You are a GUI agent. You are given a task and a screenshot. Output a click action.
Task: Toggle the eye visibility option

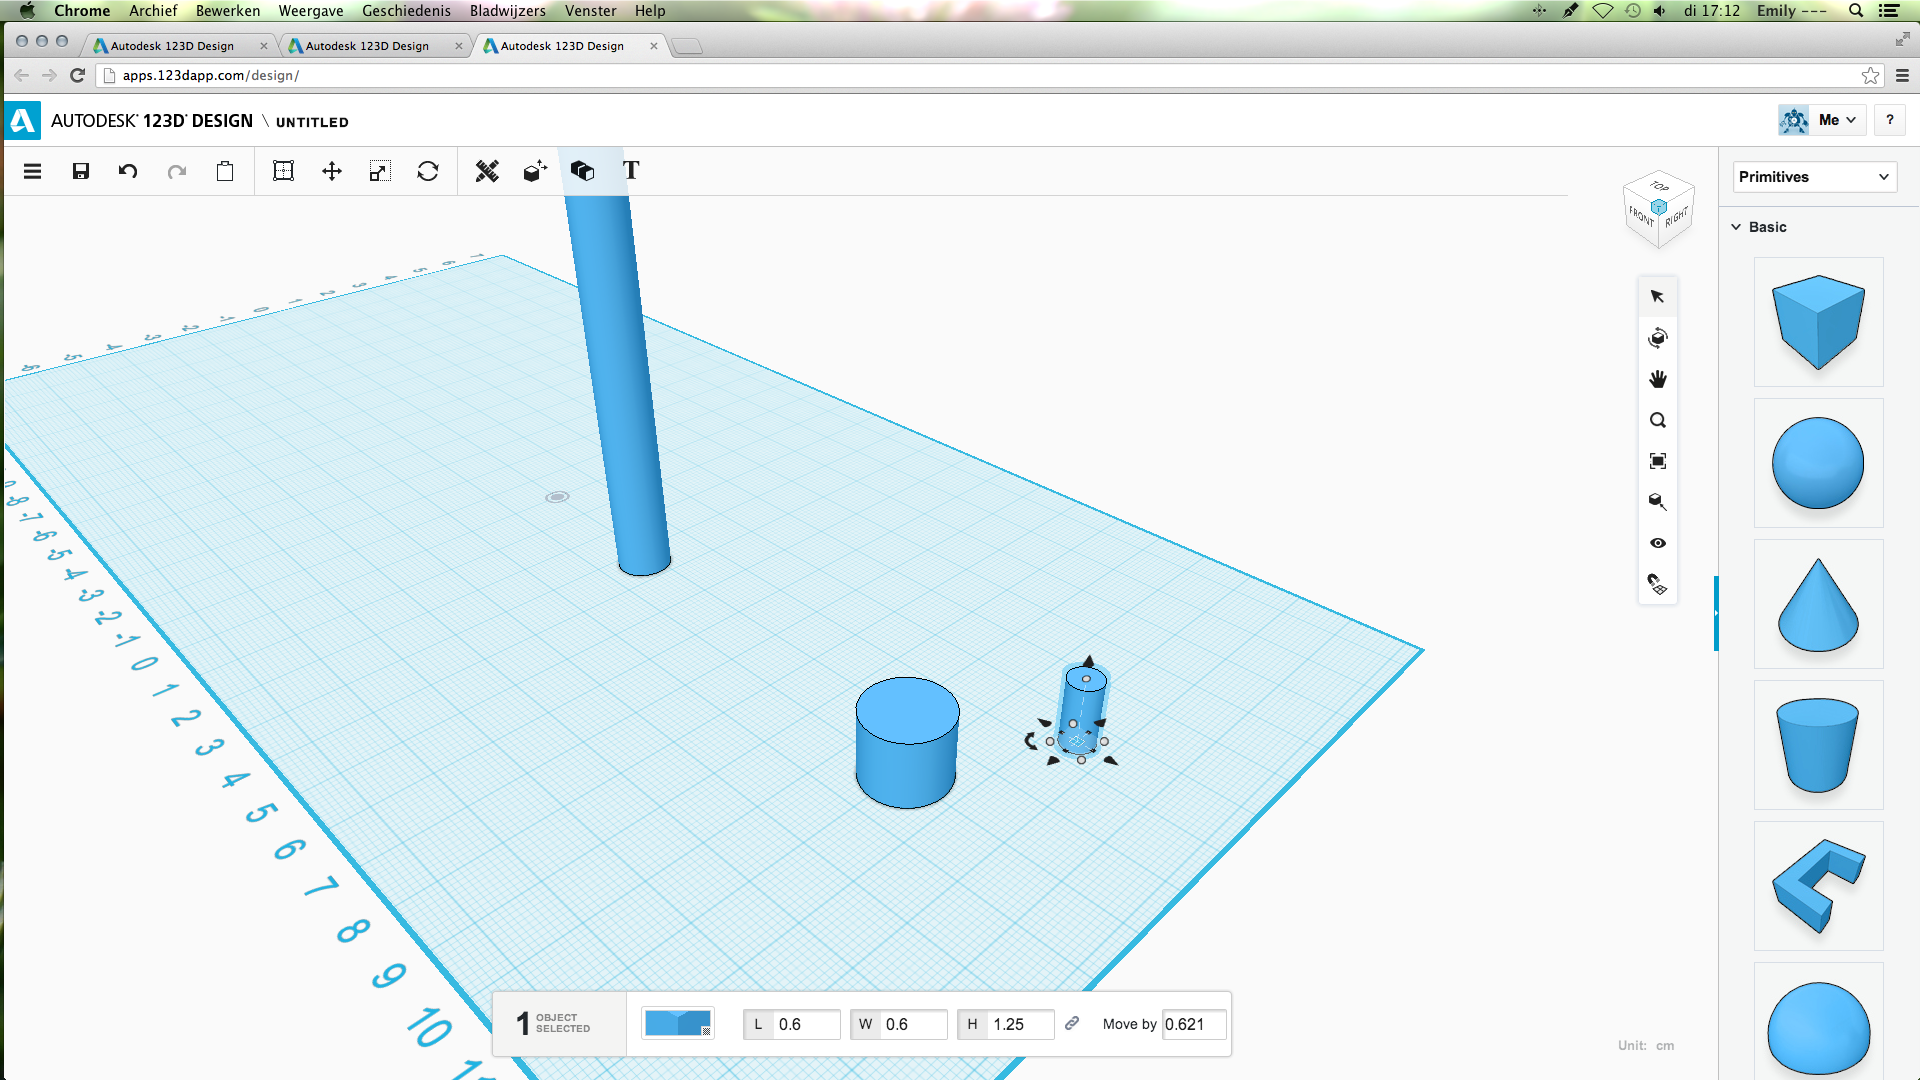[x=1658, y=543]
